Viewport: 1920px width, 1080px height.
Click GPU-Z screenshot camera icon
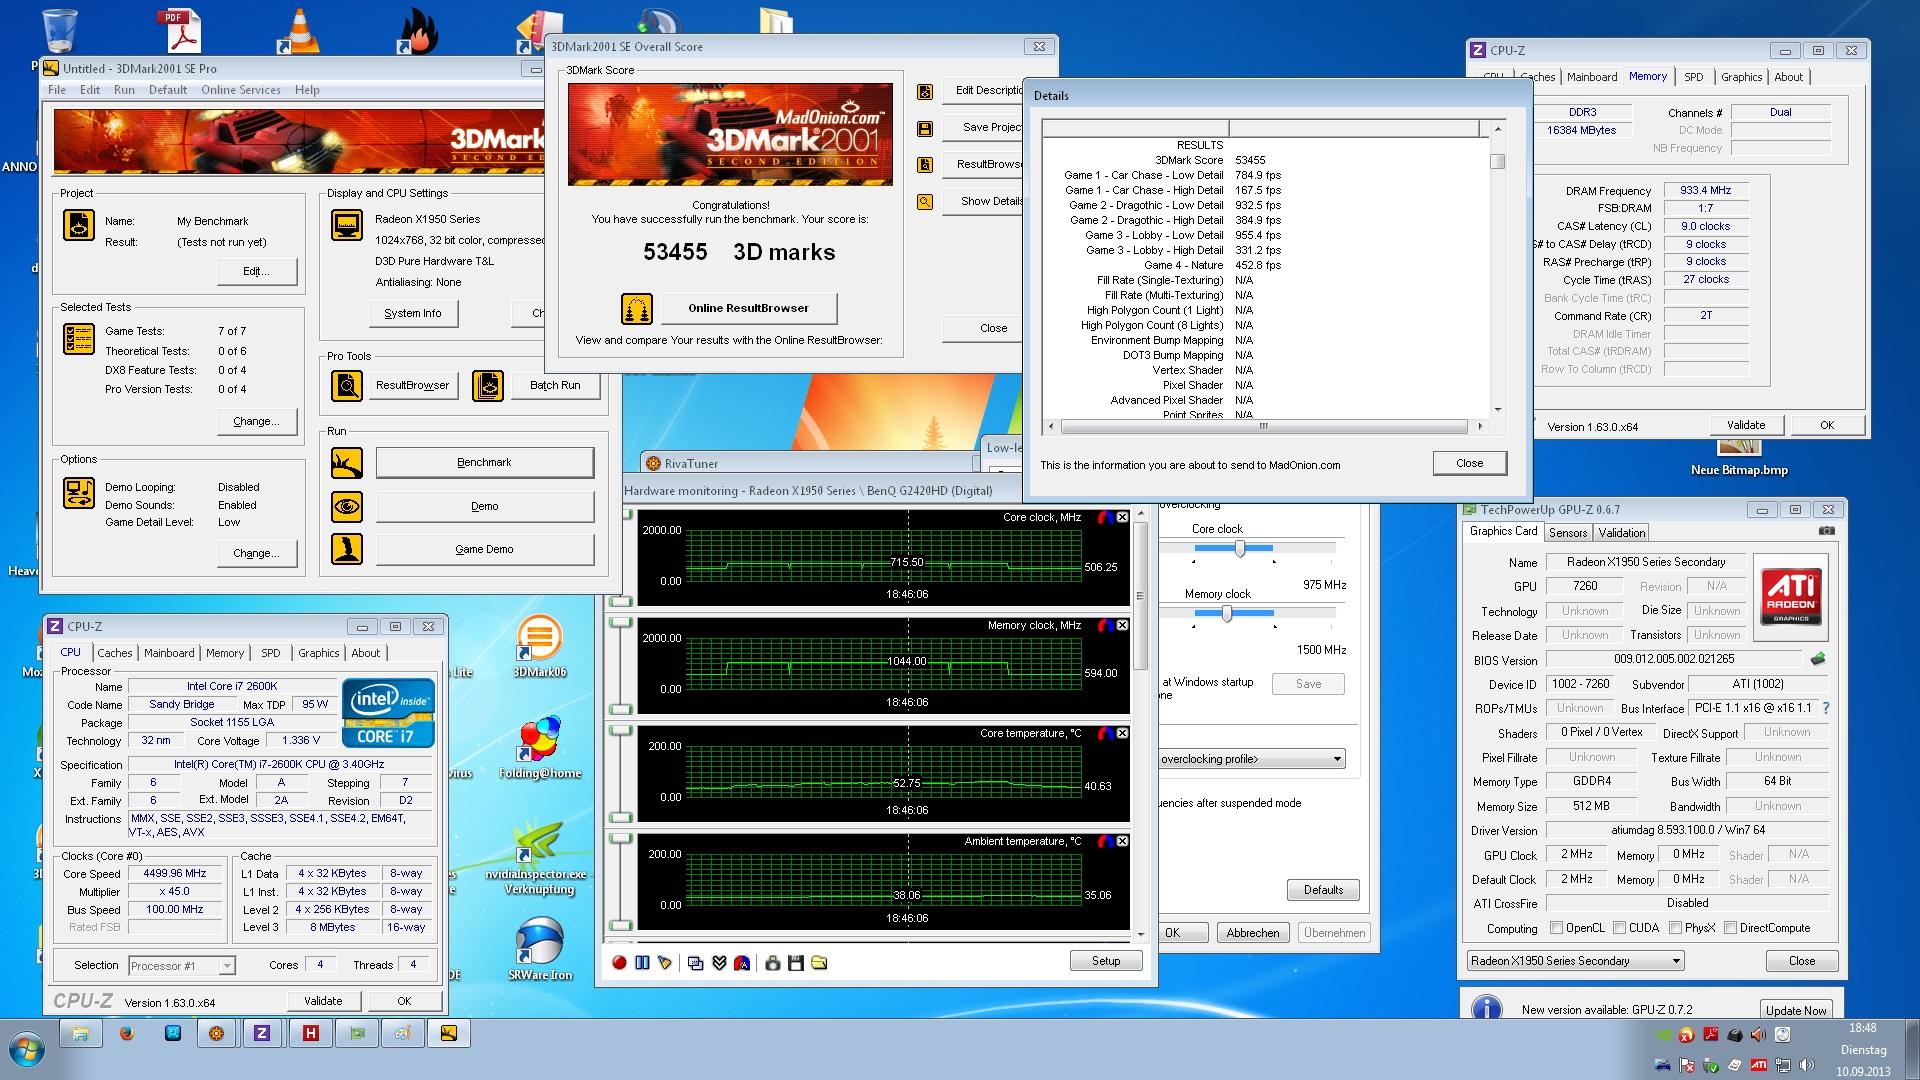[1826, 531]
